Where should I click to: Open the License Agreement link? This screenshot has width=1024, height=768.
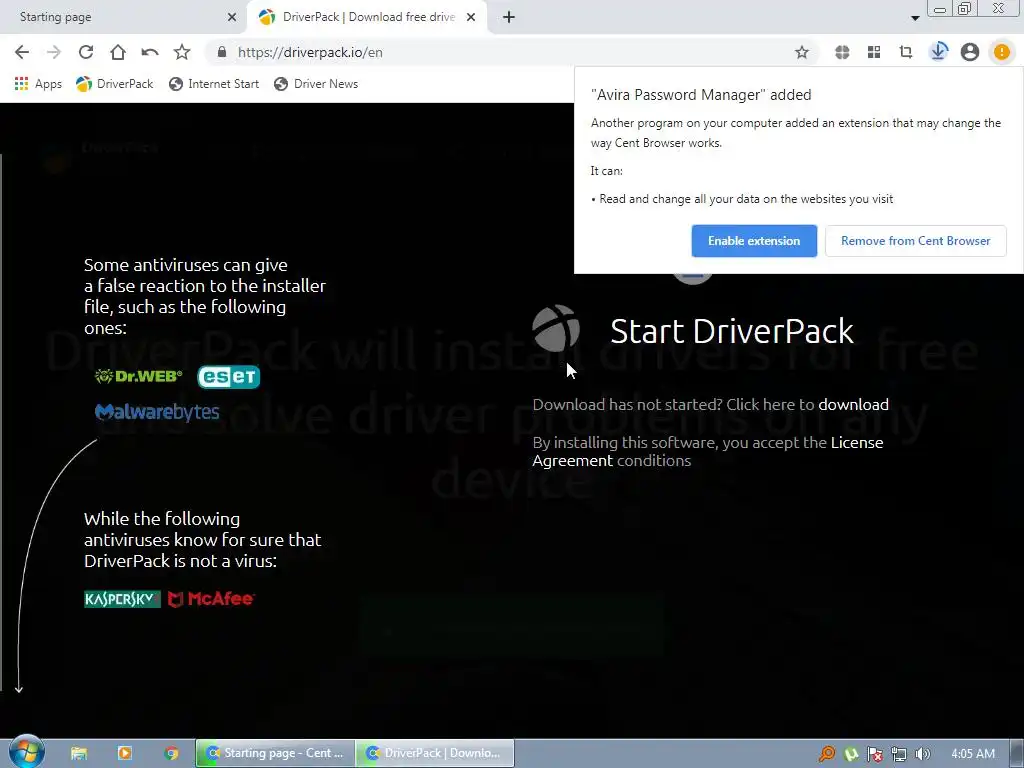[707, 451]
